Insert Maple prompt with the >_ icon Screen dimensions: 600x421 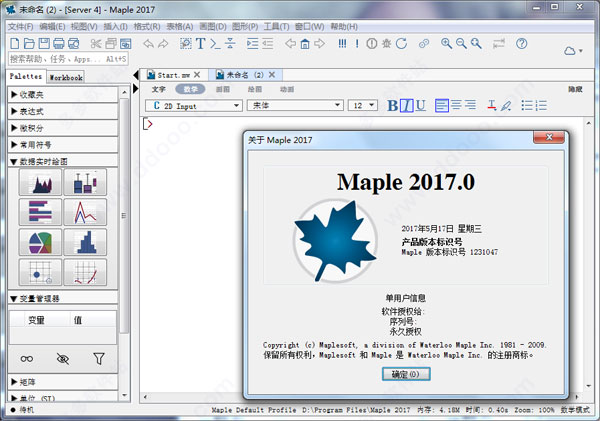[x=215, y=44]
